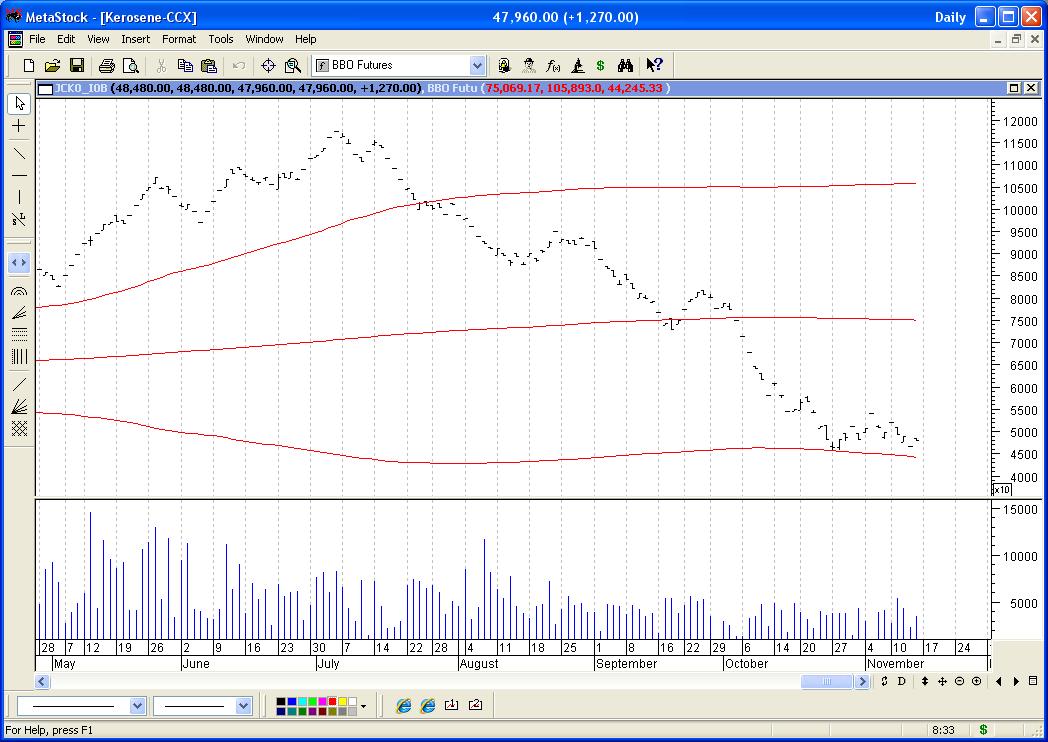
Task: Choose the vertical line drawing tool
Action: (18, 197)
